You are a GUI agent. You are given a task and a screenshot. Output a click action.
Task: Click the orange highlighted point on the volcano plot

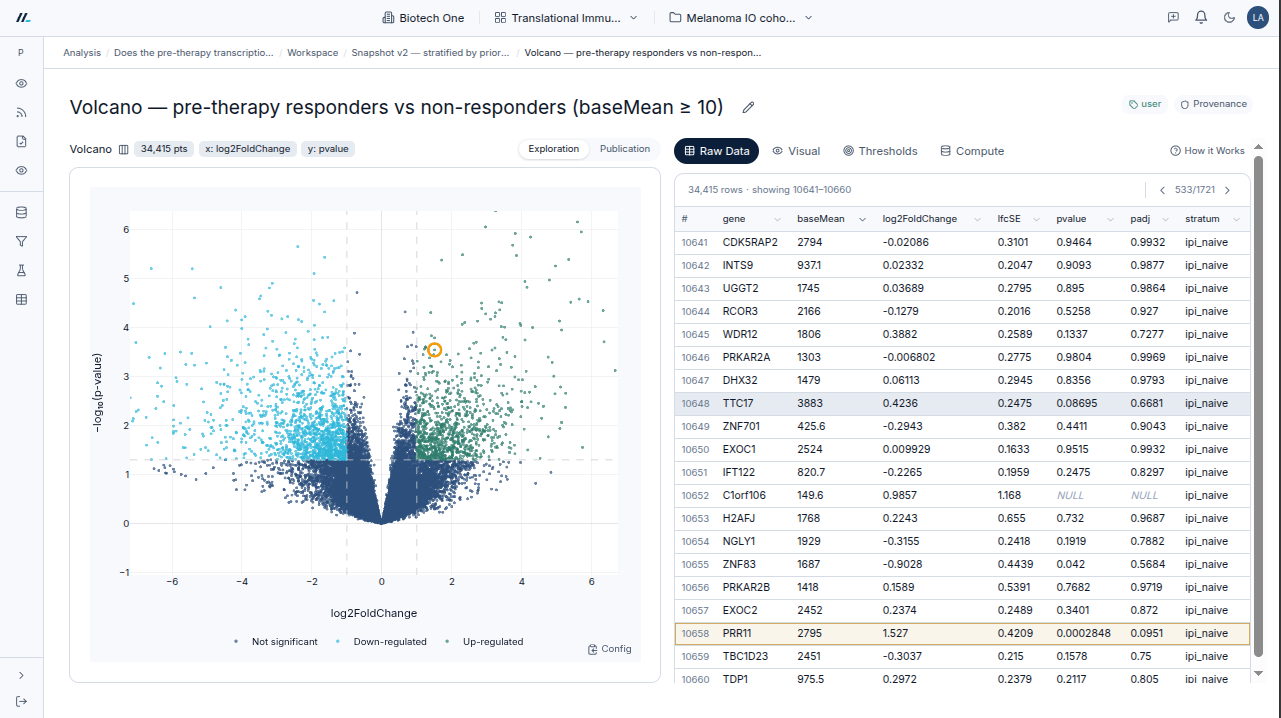[434, 350]
